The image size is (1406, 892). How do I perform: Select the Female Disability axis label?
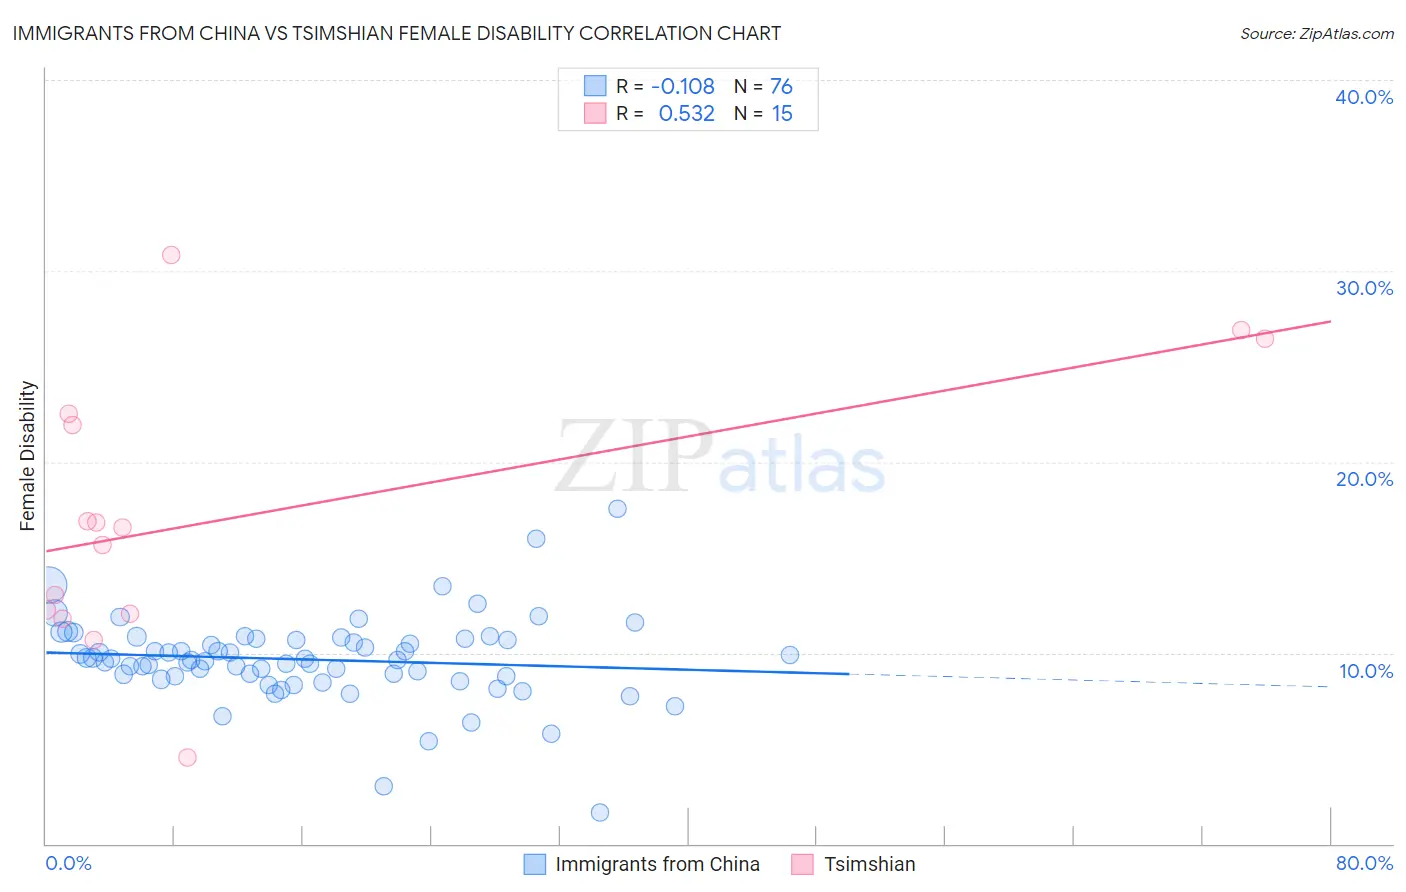pos(28,456)
